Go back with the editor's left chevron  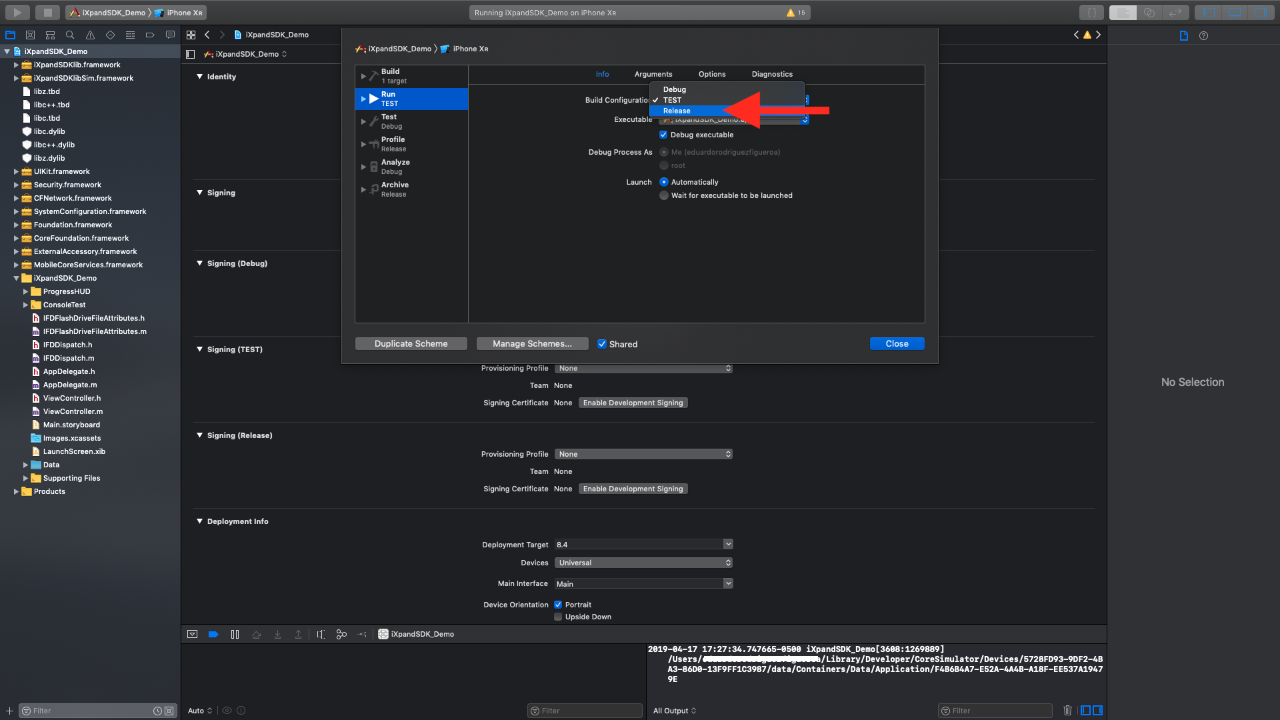pos(207,34)
